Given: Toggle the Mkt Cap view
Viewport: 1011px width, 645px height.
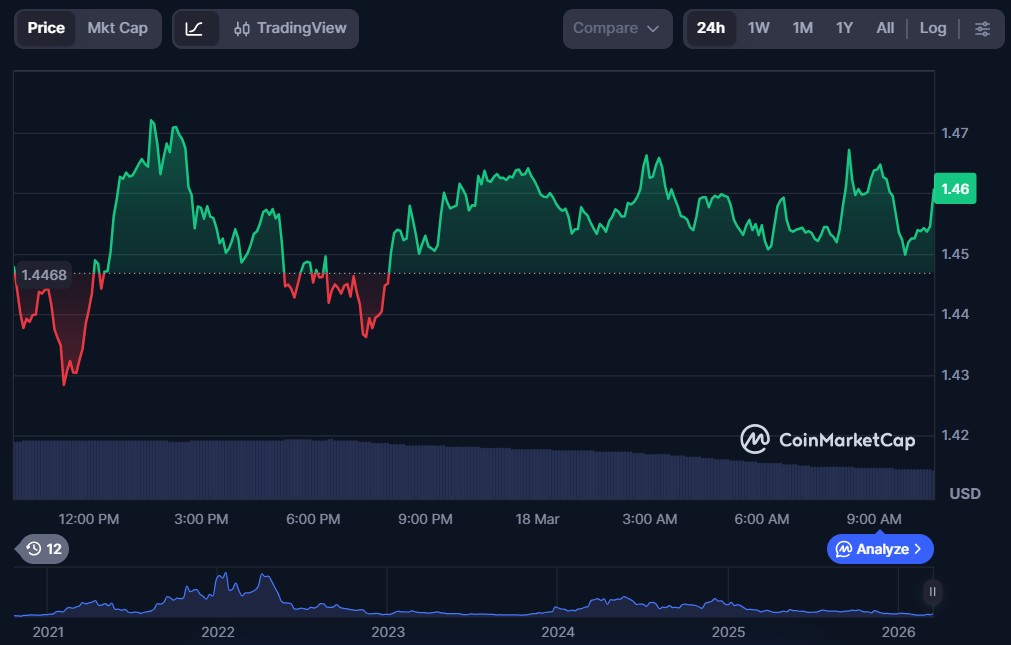Looking at the screenshot, I should pyautogui.click(x=117, y=28).
